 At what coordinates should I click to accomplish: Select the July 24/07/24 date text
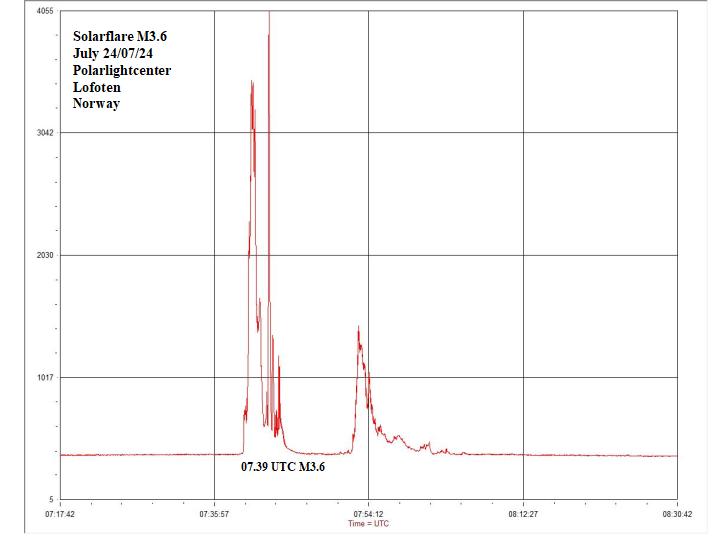click(x=113, y=54)
